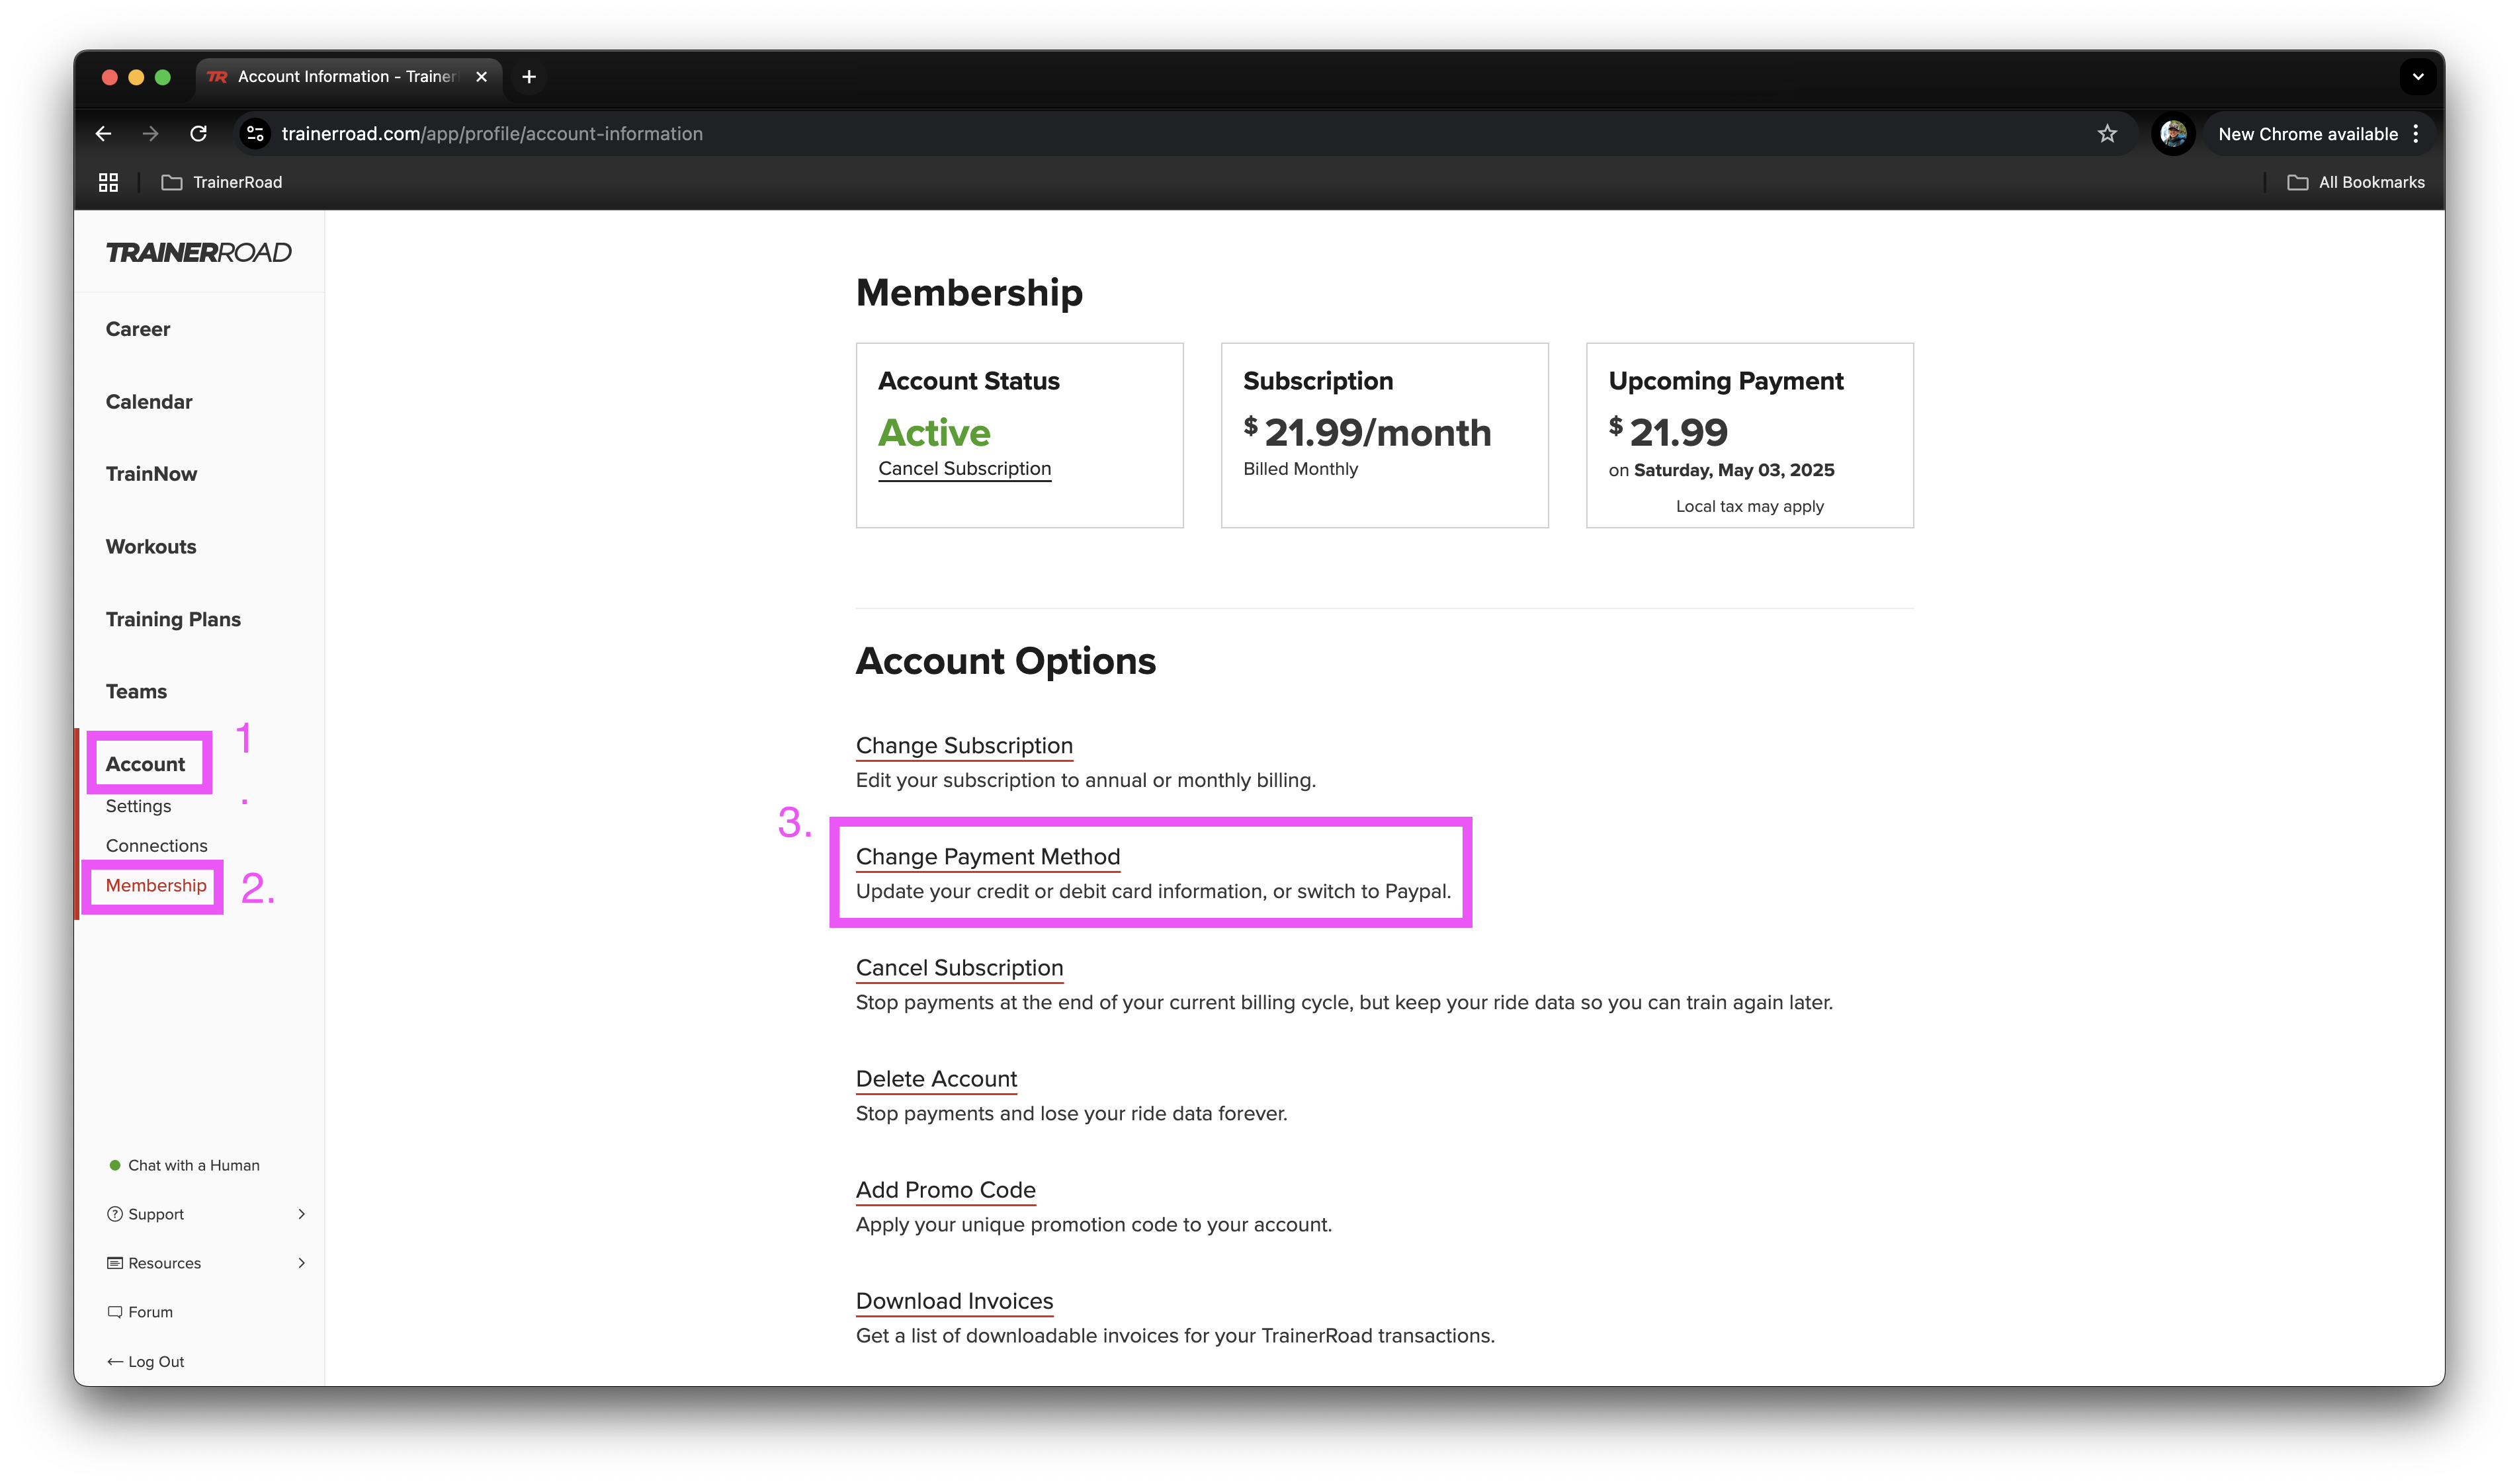The height and width of the screenshot is (1484, 2519).
Task: Open Workouts from sidebar
Action: (151, 547)
